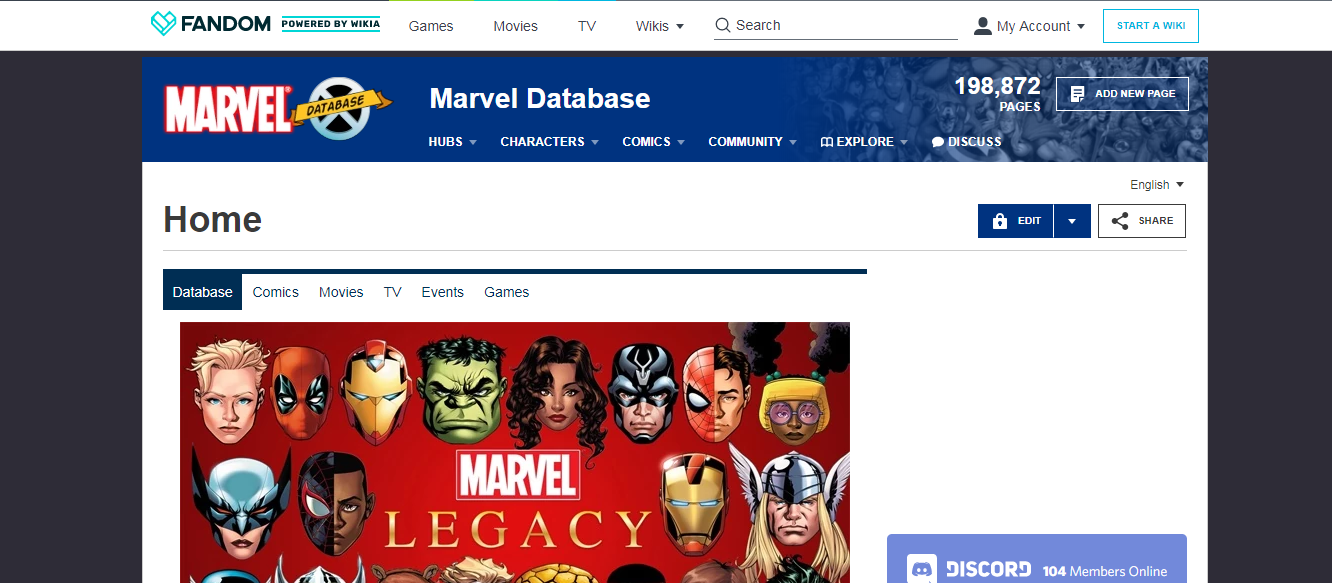This screenshot has height=583, width=1332.
Task: Click the Share icon
Action: coord(1120,221)
